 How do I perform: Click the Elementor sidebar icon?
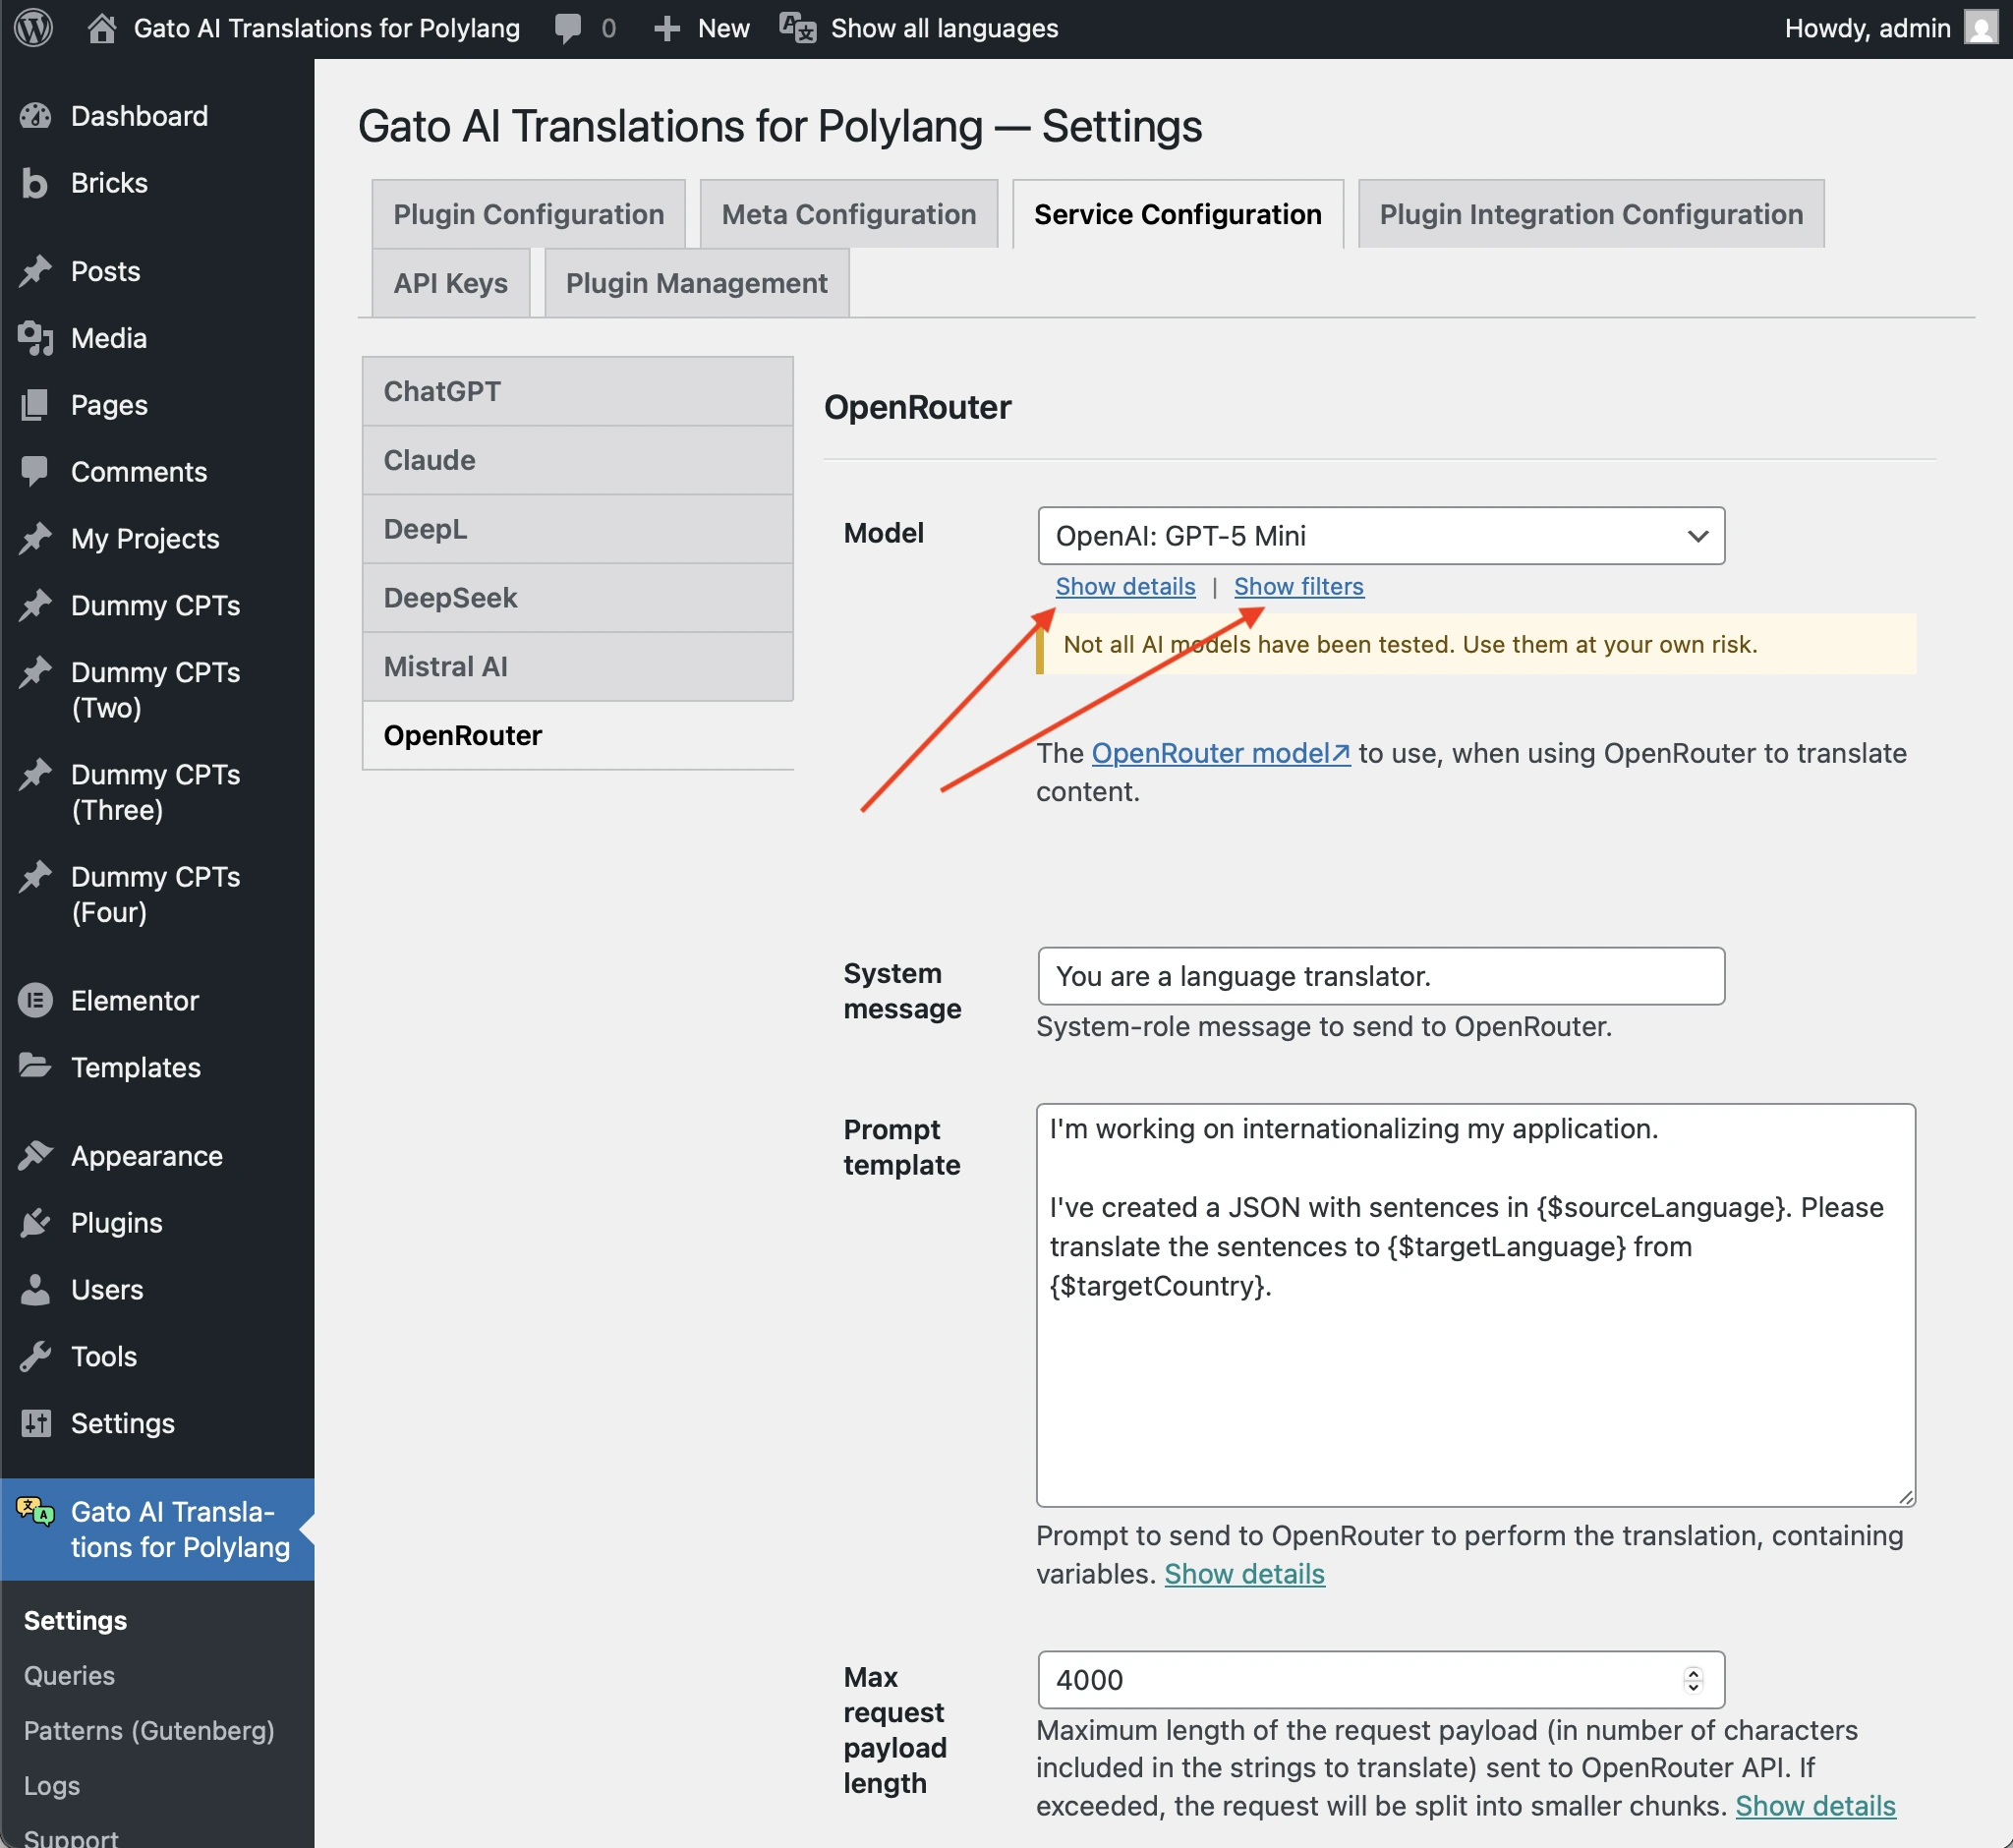click(x=35, y=1000)
